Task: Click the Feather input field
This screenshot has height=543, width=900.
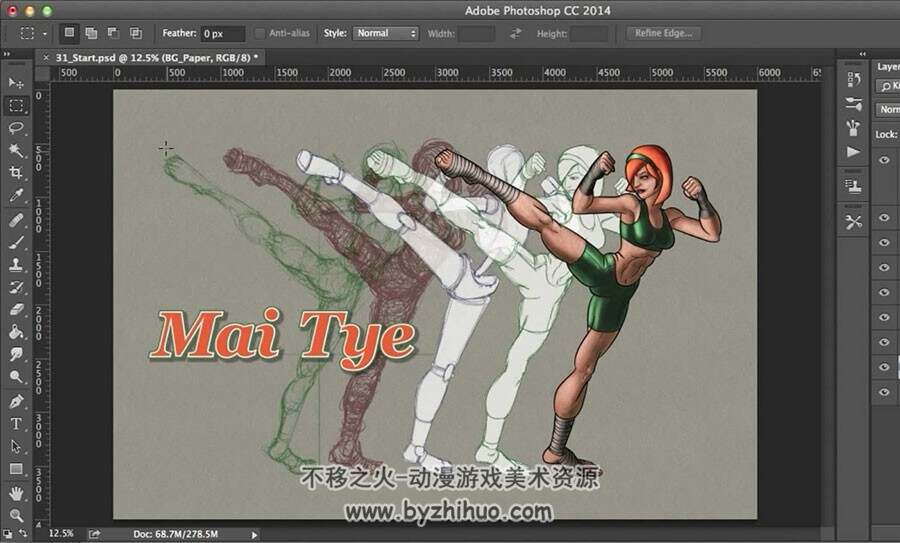Action: pyautogui.click(x=223, y=33)
